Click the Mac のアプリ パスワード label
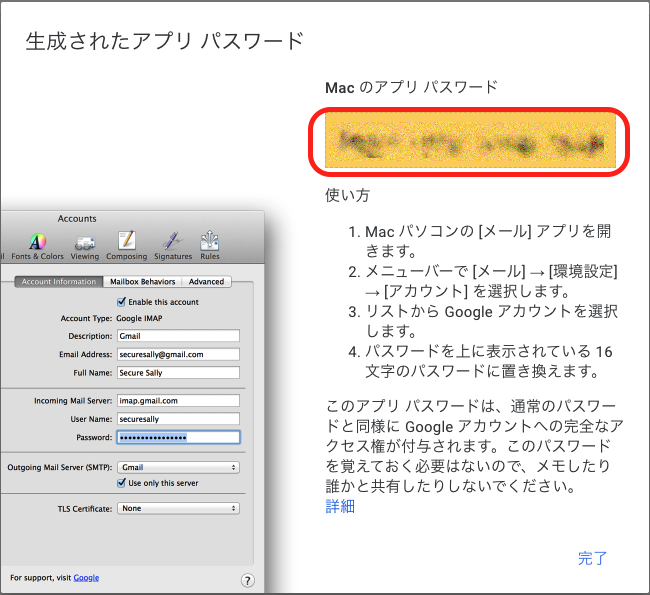Viewport: 650px width, 595px height. [411, 87]
